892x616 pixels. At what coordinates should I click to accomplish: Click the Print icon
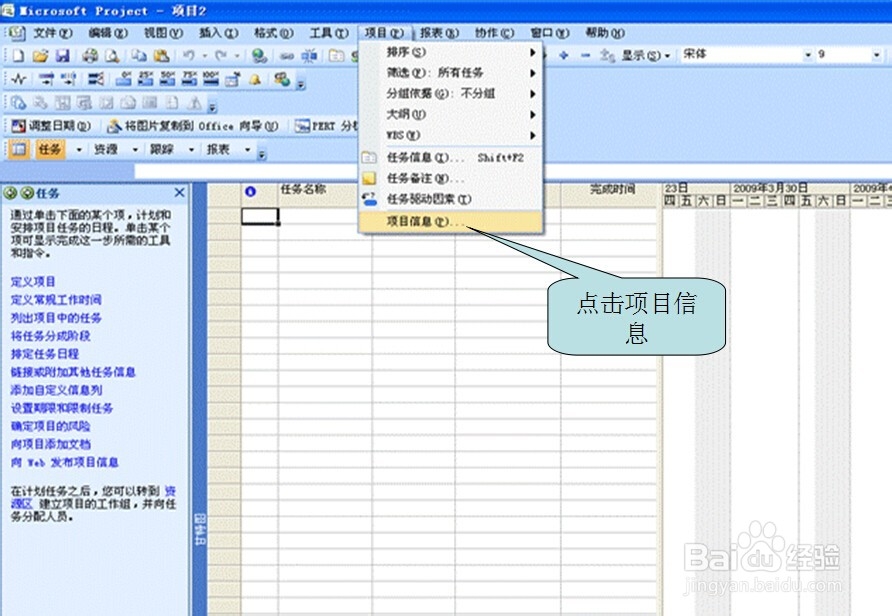pos(89,56)
